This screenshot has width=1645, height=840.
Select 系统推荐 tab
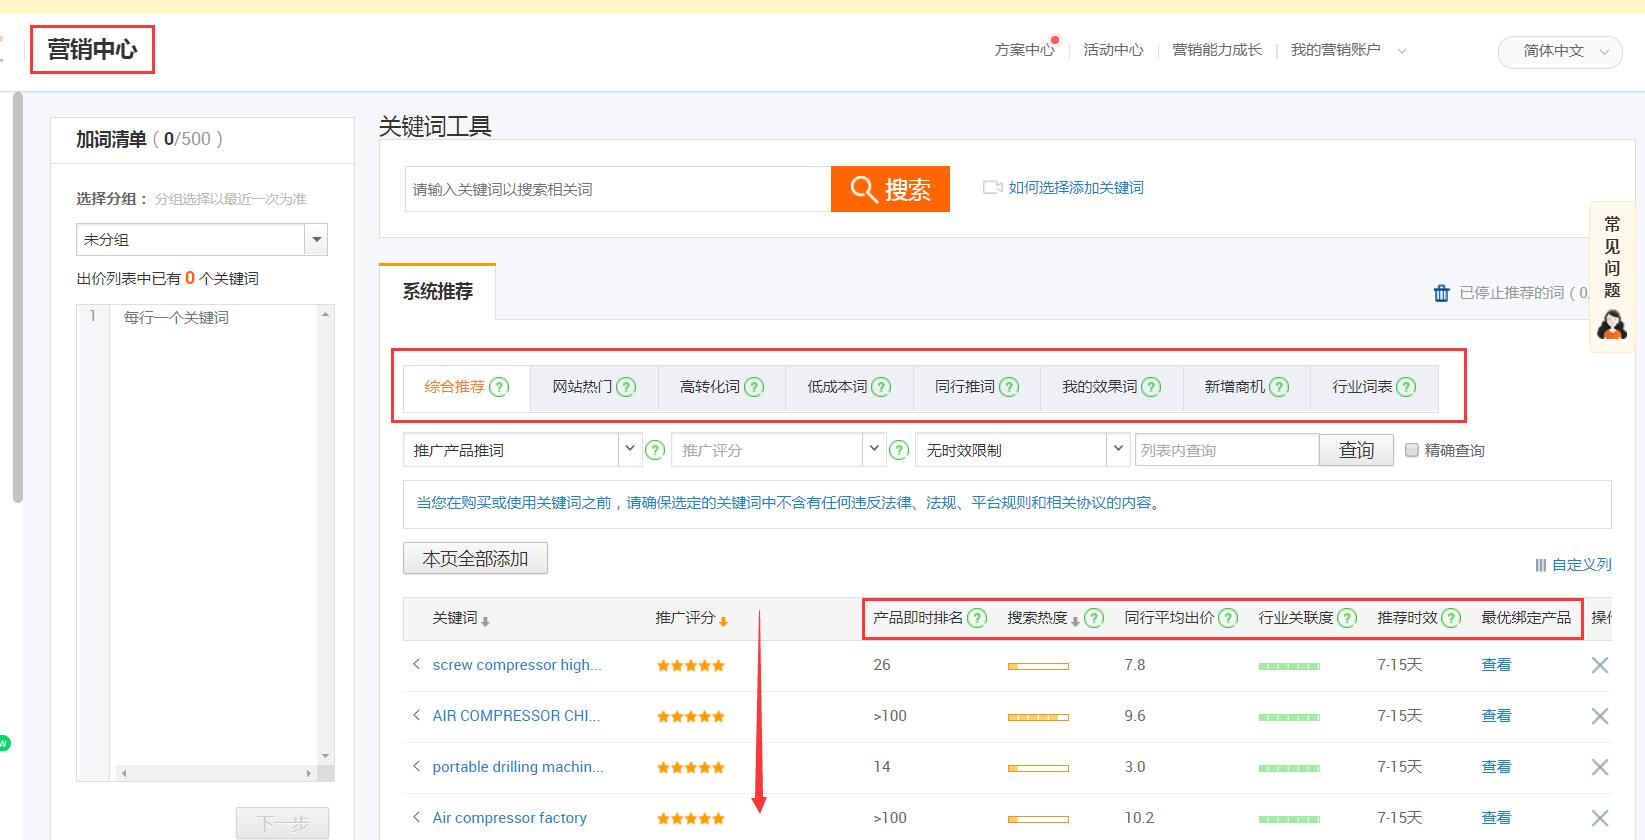[x=438, y=291]
